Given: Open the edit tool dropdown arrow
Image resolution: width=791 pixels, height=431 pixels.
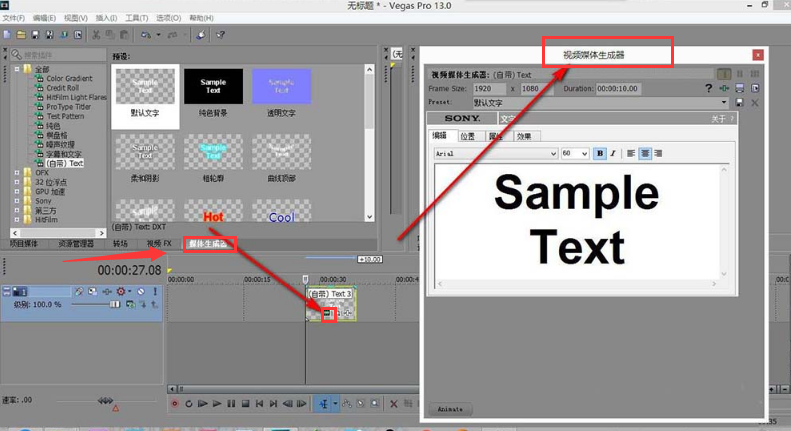Looking at the screenshot, I should 335,404.
